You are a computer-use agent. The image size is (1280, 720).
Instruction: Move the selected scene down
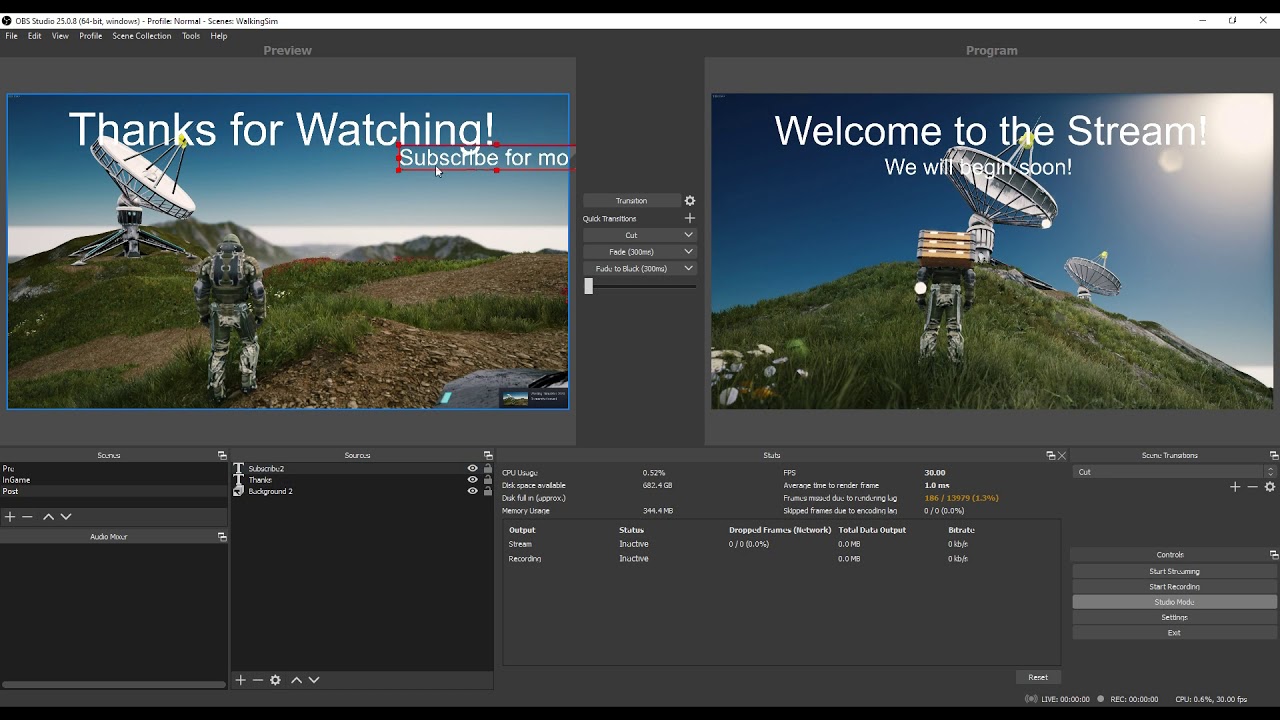[x=66, y=517]
